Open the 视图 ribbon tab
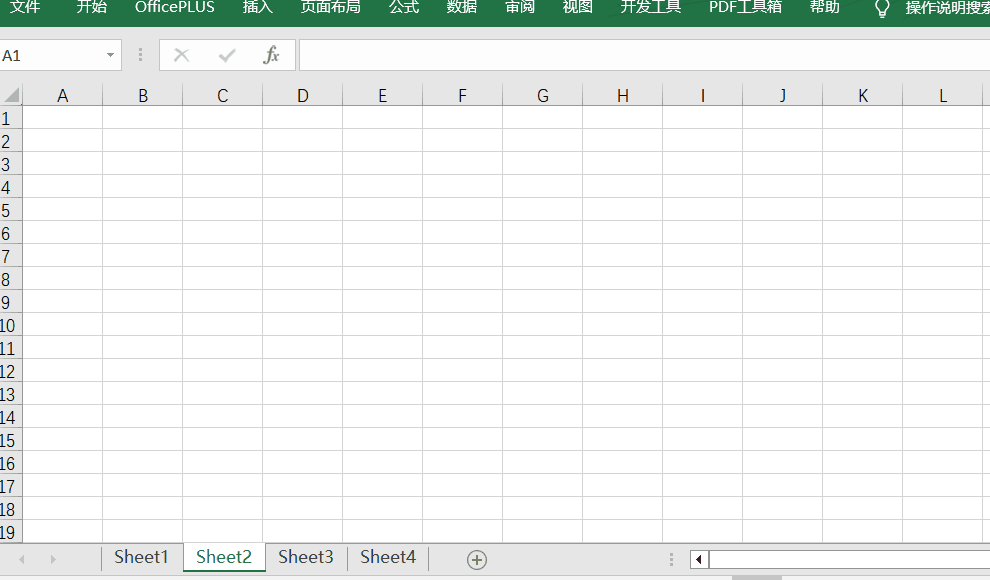Viewport: 990px width, 580px height. click(x=577, y=8)
